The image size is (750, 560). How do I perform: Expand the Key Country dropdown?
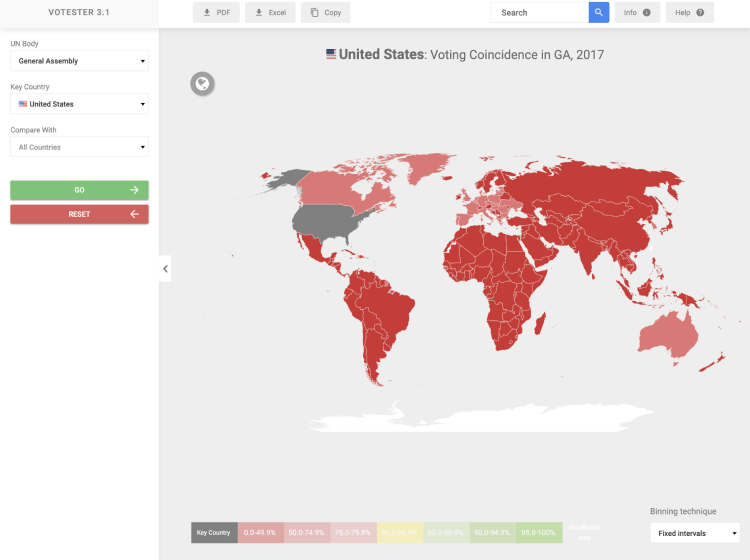click(79, 104)
